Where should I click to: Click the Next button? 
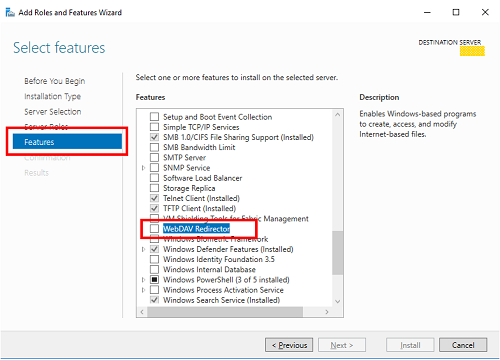(342, 345)
